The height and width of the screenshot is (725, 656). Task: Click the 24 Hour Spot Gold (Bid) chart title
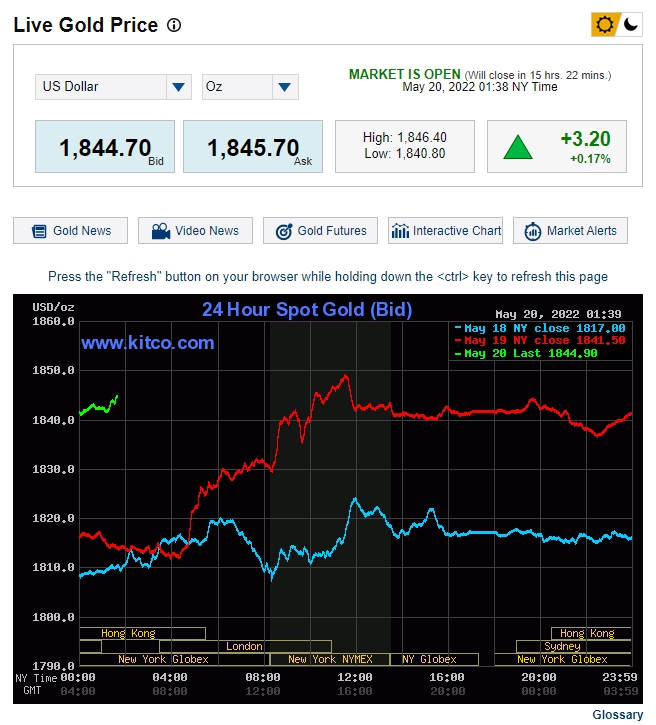[x=307, y=309]
